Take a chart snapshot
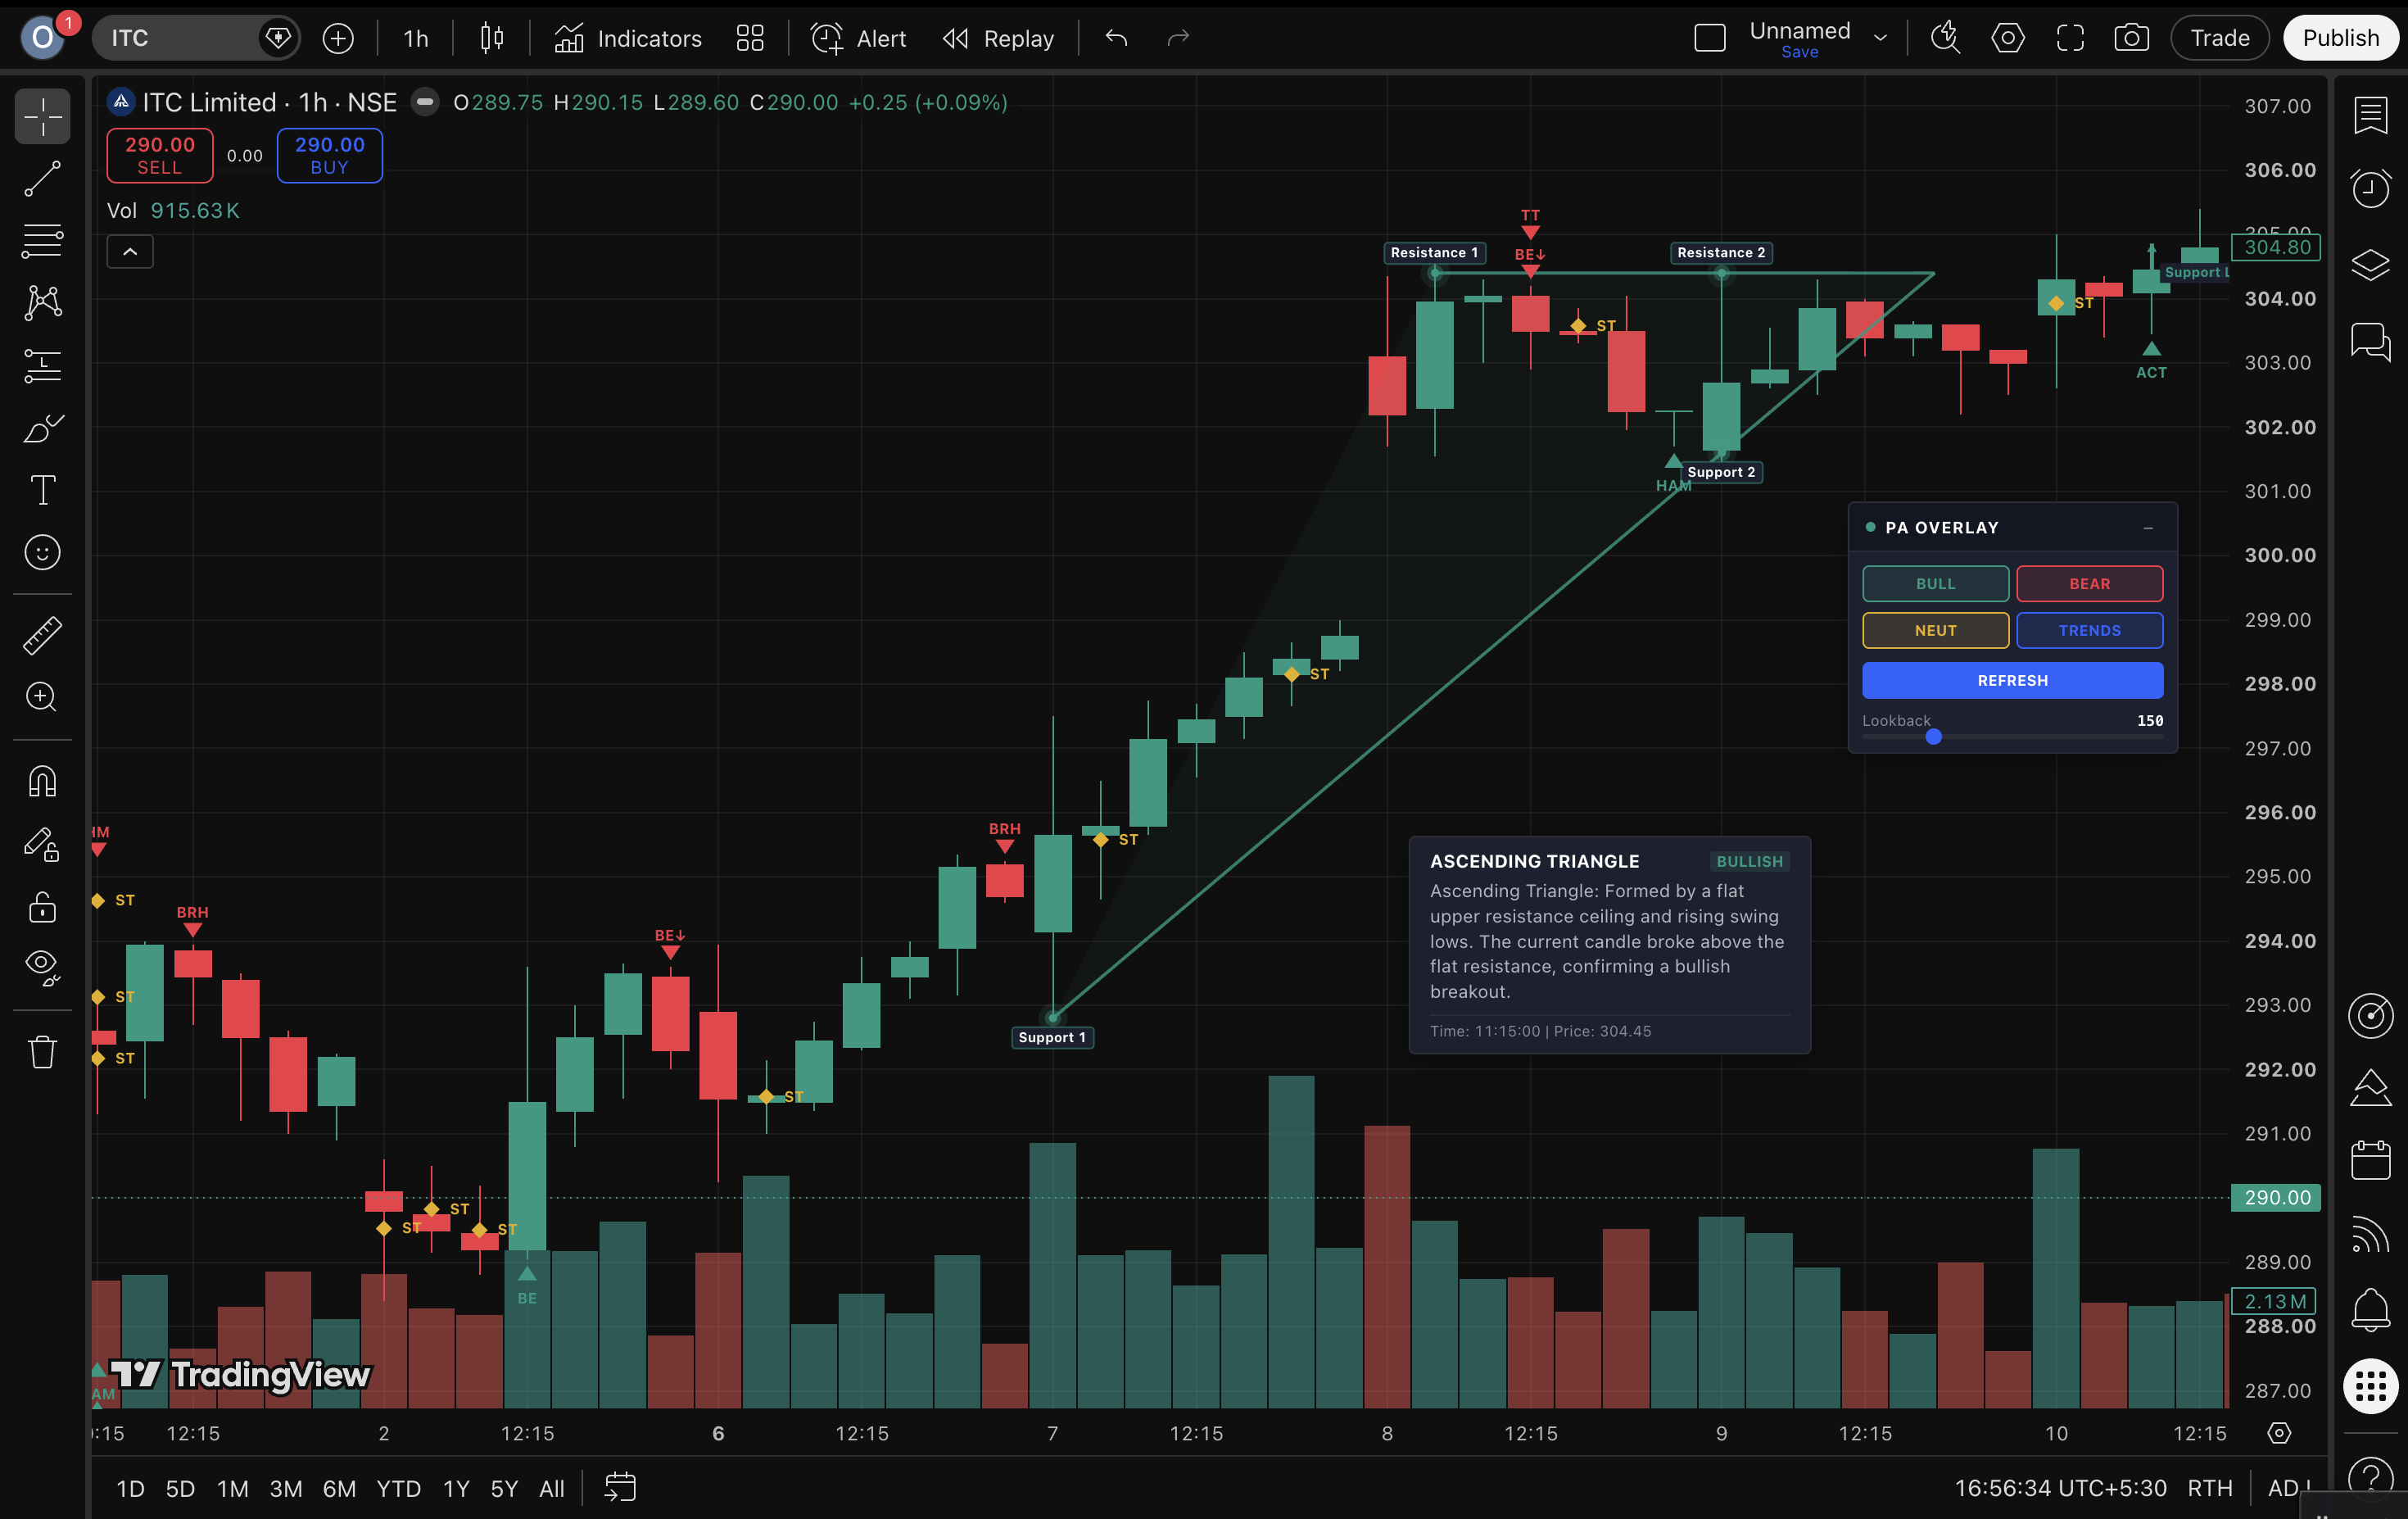Screen dimensions: 2408x1519 pos(2132,38)
